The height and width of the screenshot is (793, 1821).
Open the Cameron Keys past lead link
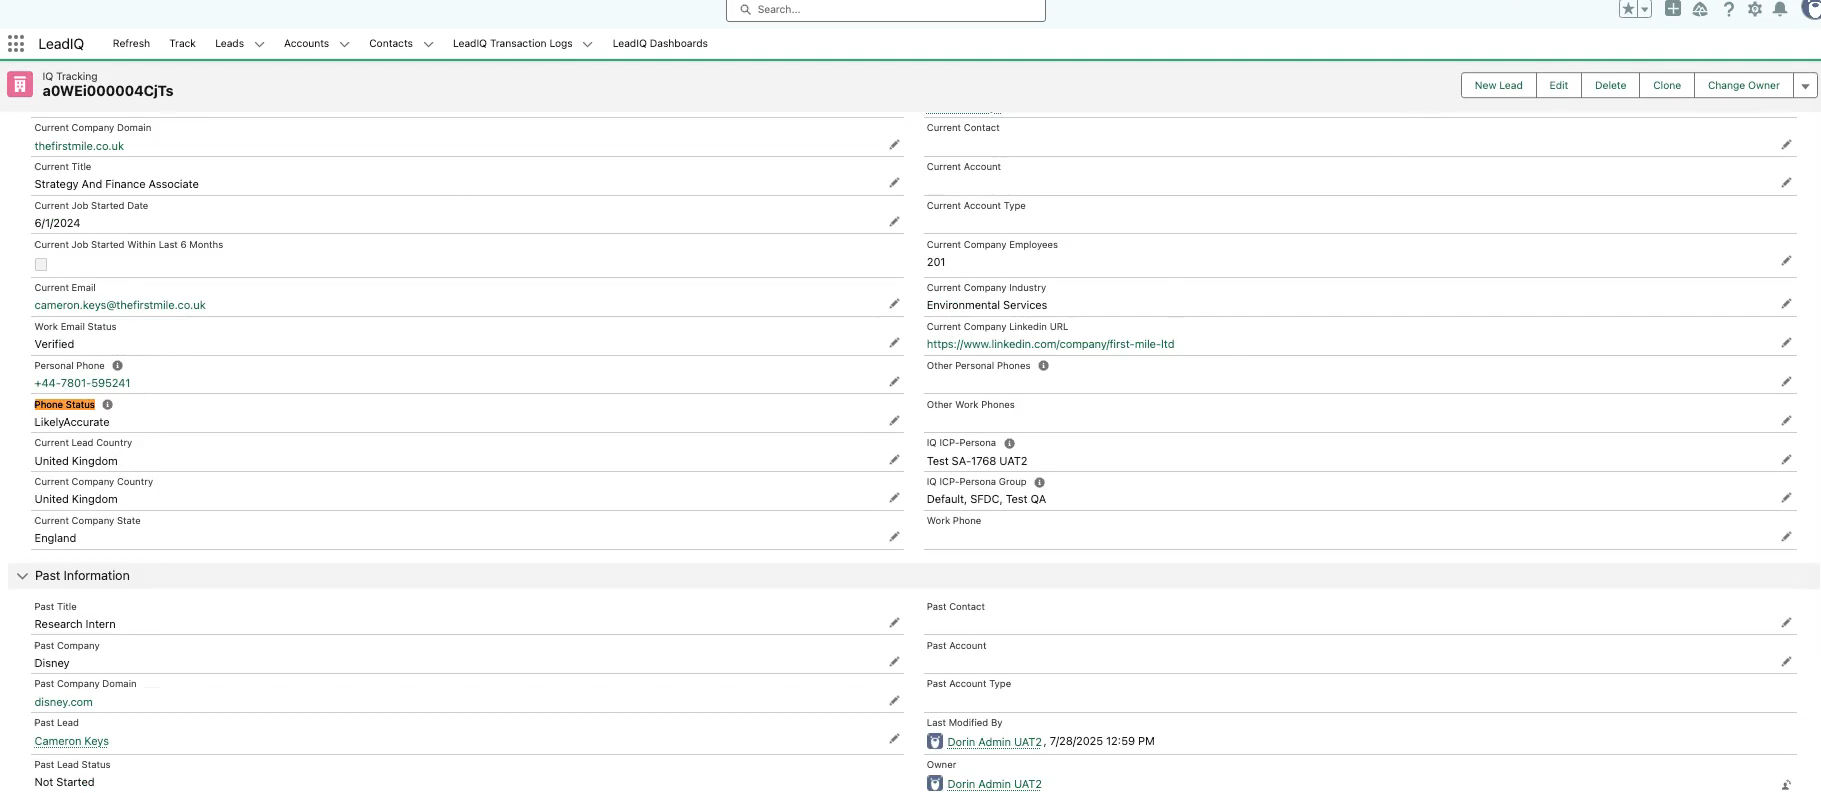(72, 742)
